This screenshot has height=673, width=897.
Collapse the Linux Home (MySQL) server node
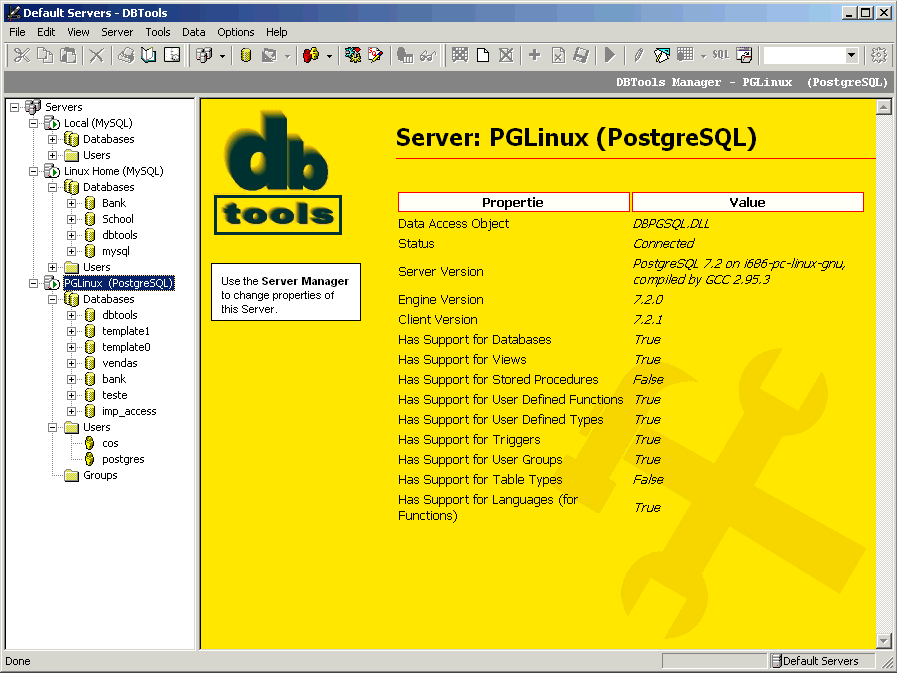pos(34,171)
